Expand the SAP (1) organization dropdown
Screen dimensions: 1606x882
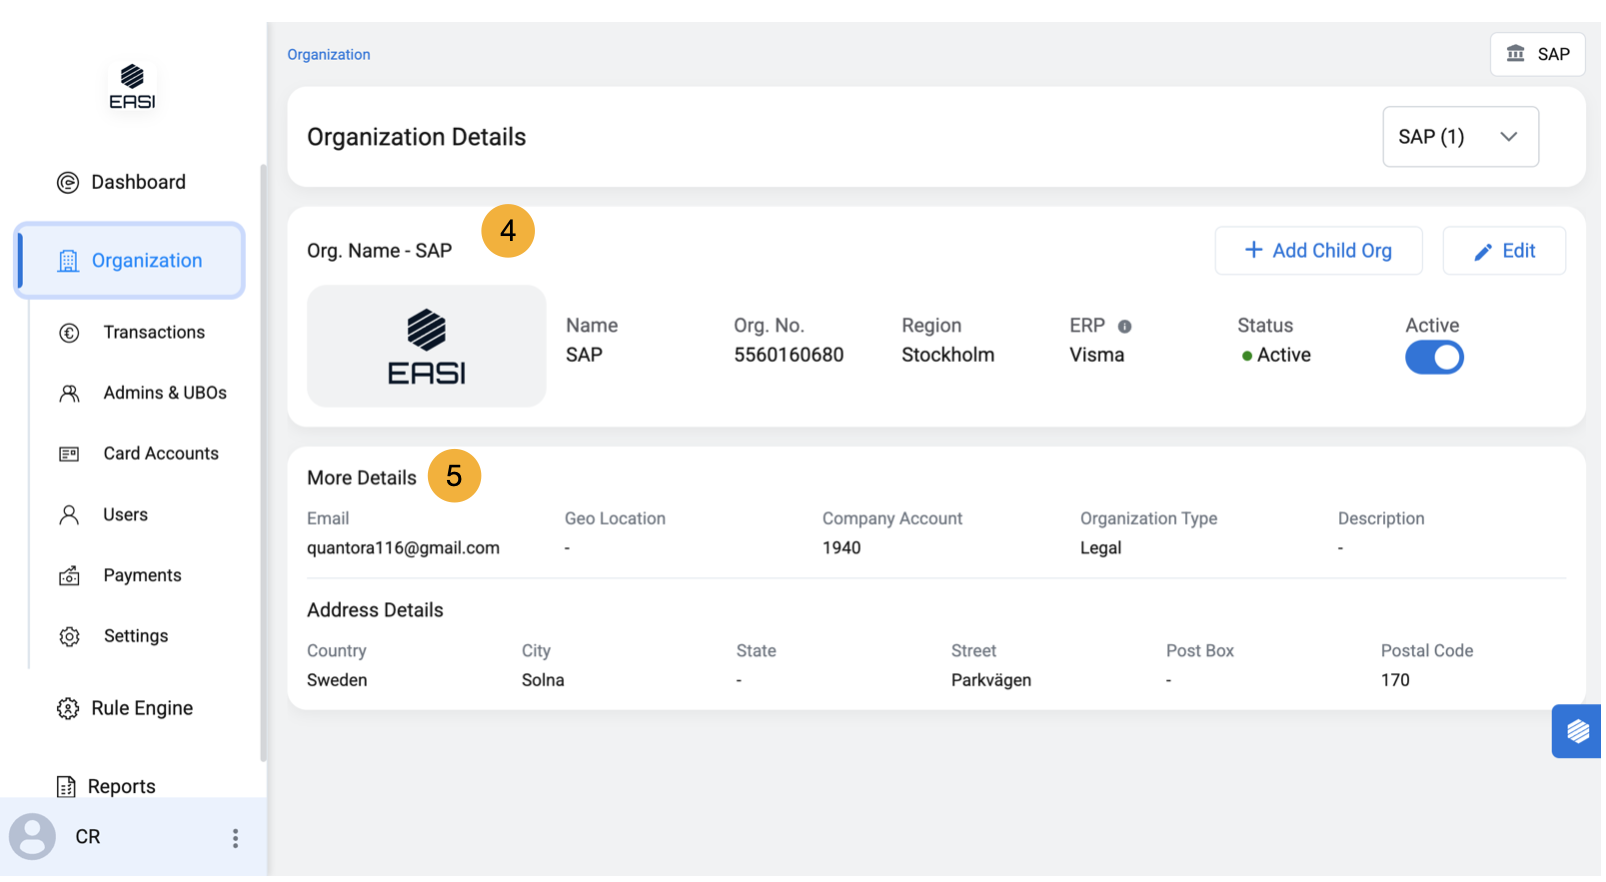click(1459, 137)
